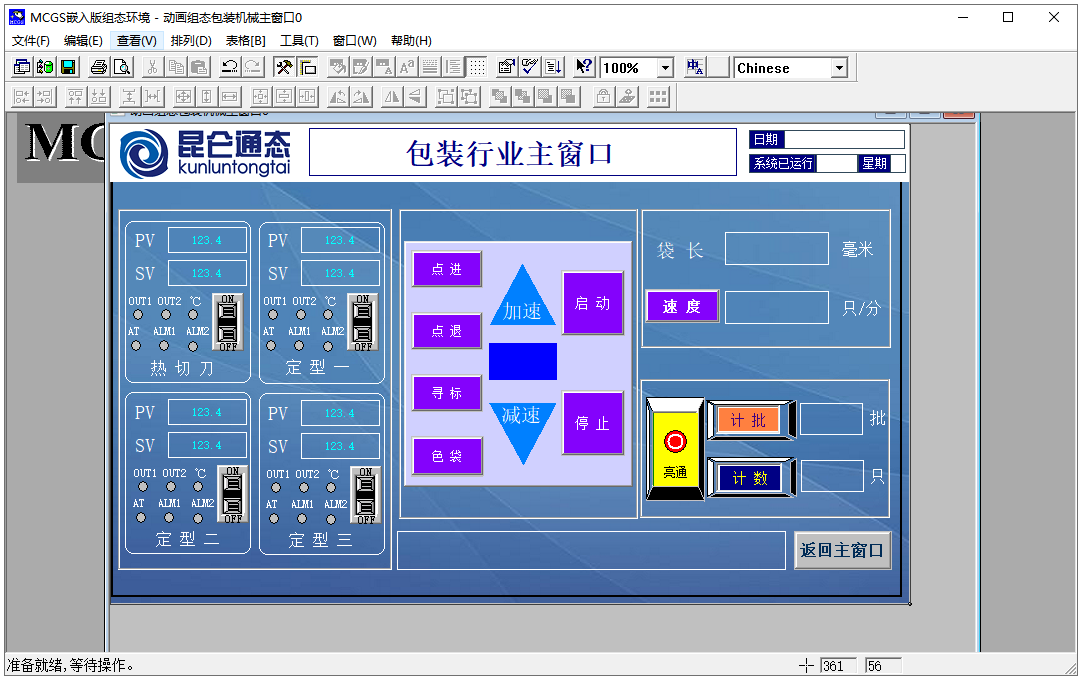Open the character color icon
This screenshot has width=1083, height=680.
point(383,67)
